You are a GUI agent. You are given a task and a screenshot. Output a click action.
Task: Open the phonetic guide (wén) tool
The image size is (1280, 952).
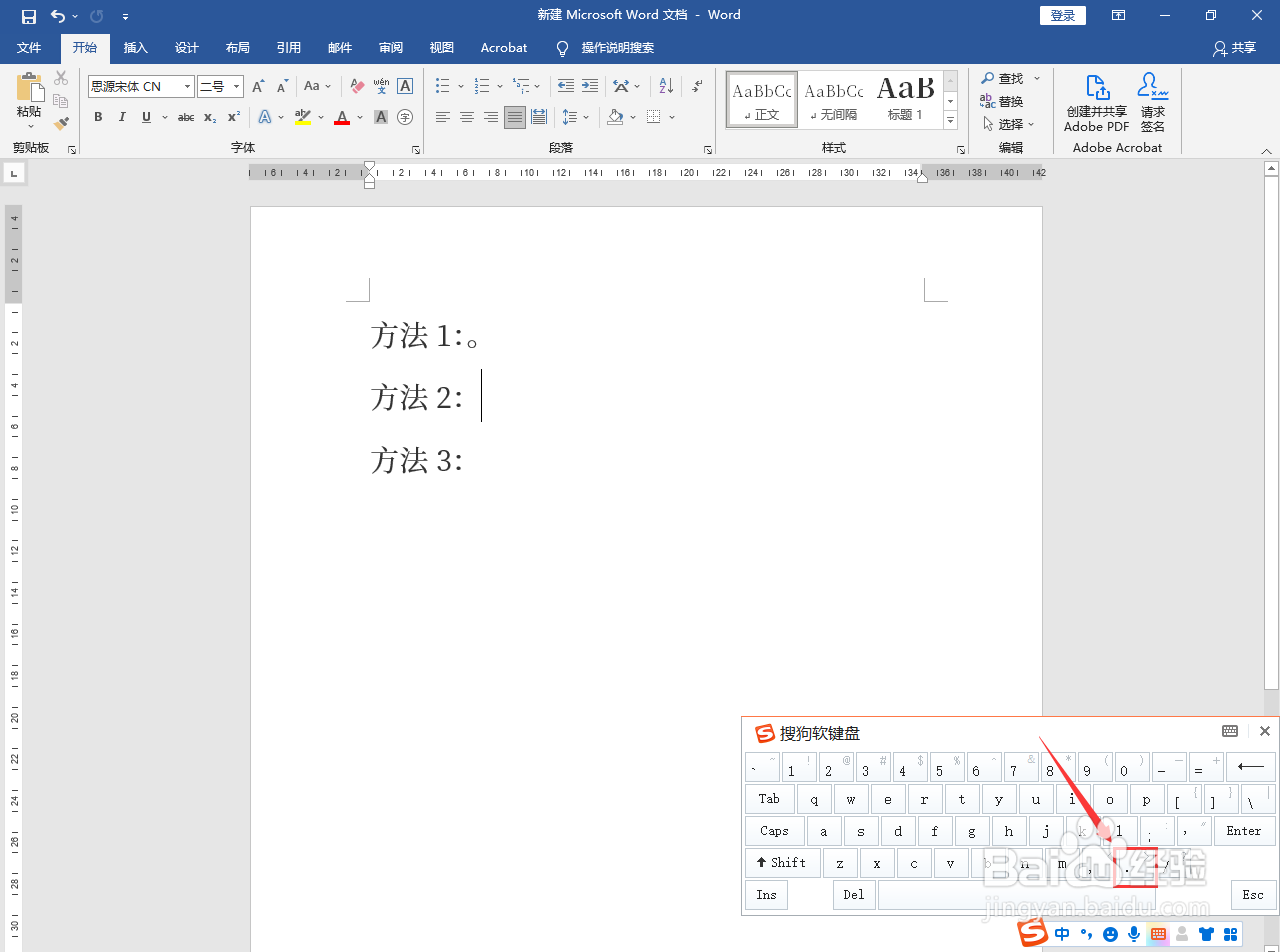[x=381, y=87]
